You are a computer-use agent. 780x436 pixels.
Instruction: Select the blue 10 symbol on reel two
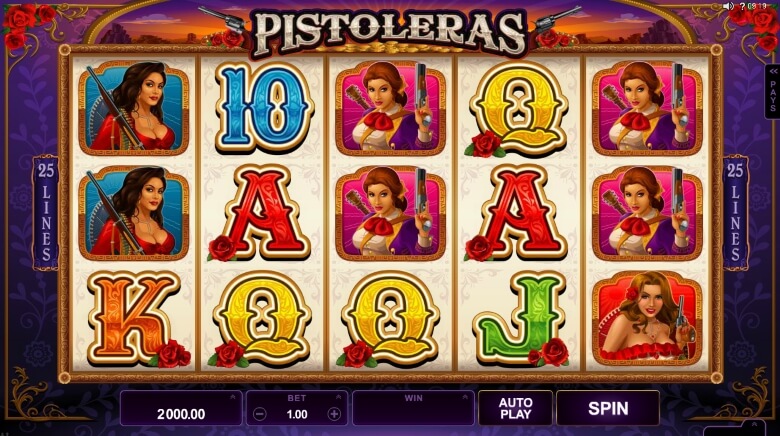pos(263,109)
